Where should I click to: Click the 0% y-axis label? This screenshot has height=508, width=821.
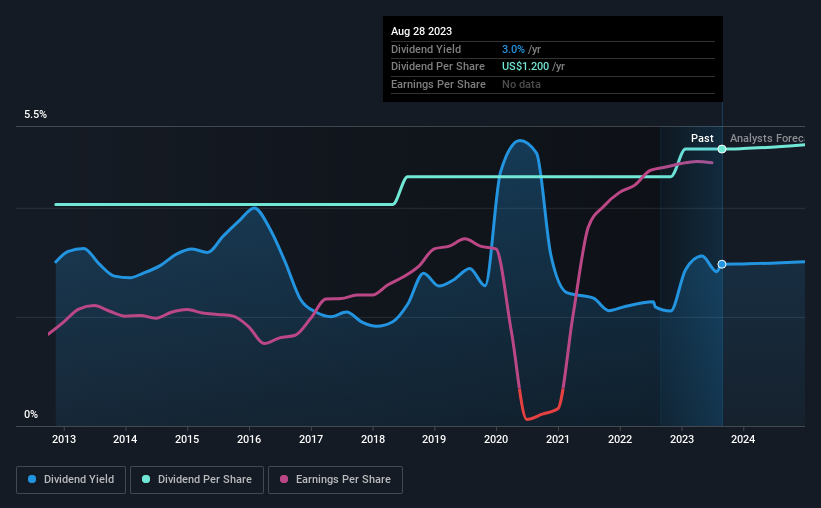click(31, 414)
